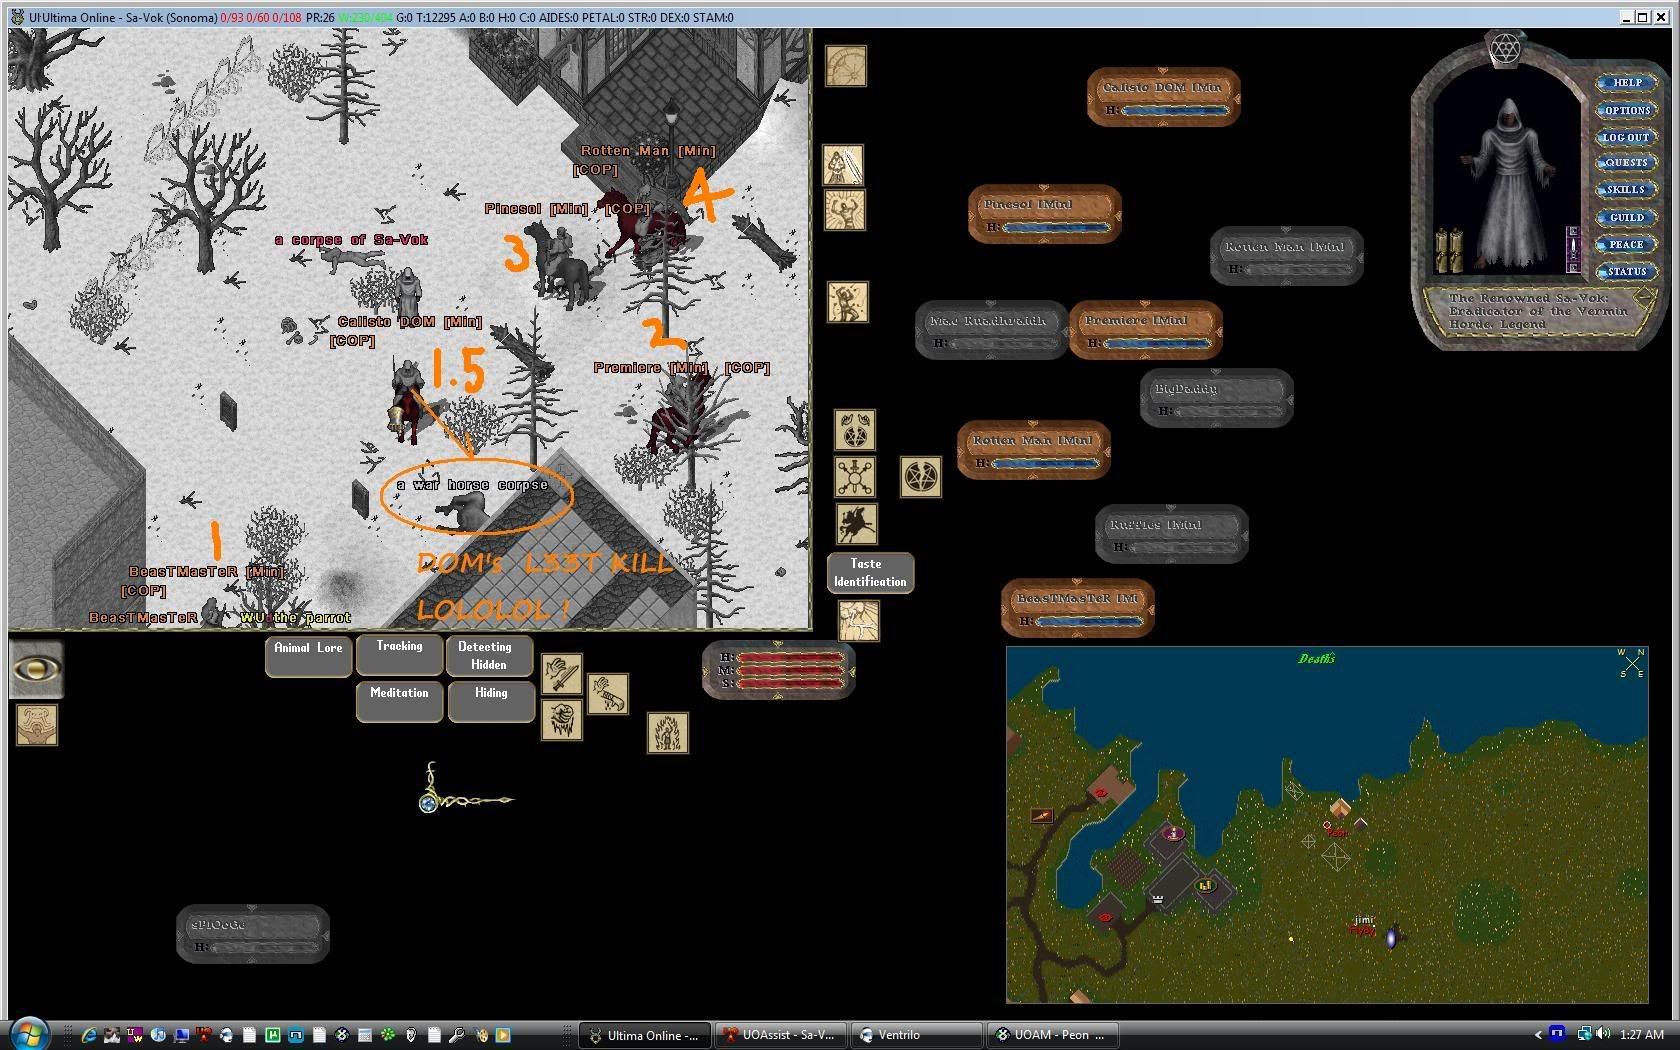Switch to UOAM - Peon taskbar button
The height and width of the screenshot is (1050, 1680).
point(1052,1035)
